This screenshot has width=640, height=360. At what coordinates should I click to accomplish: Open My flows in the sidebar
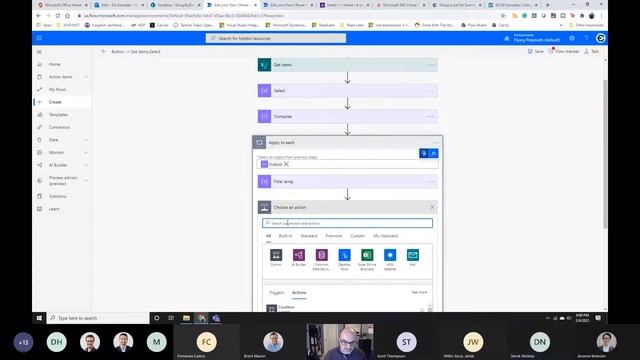[x=57, y=89]
